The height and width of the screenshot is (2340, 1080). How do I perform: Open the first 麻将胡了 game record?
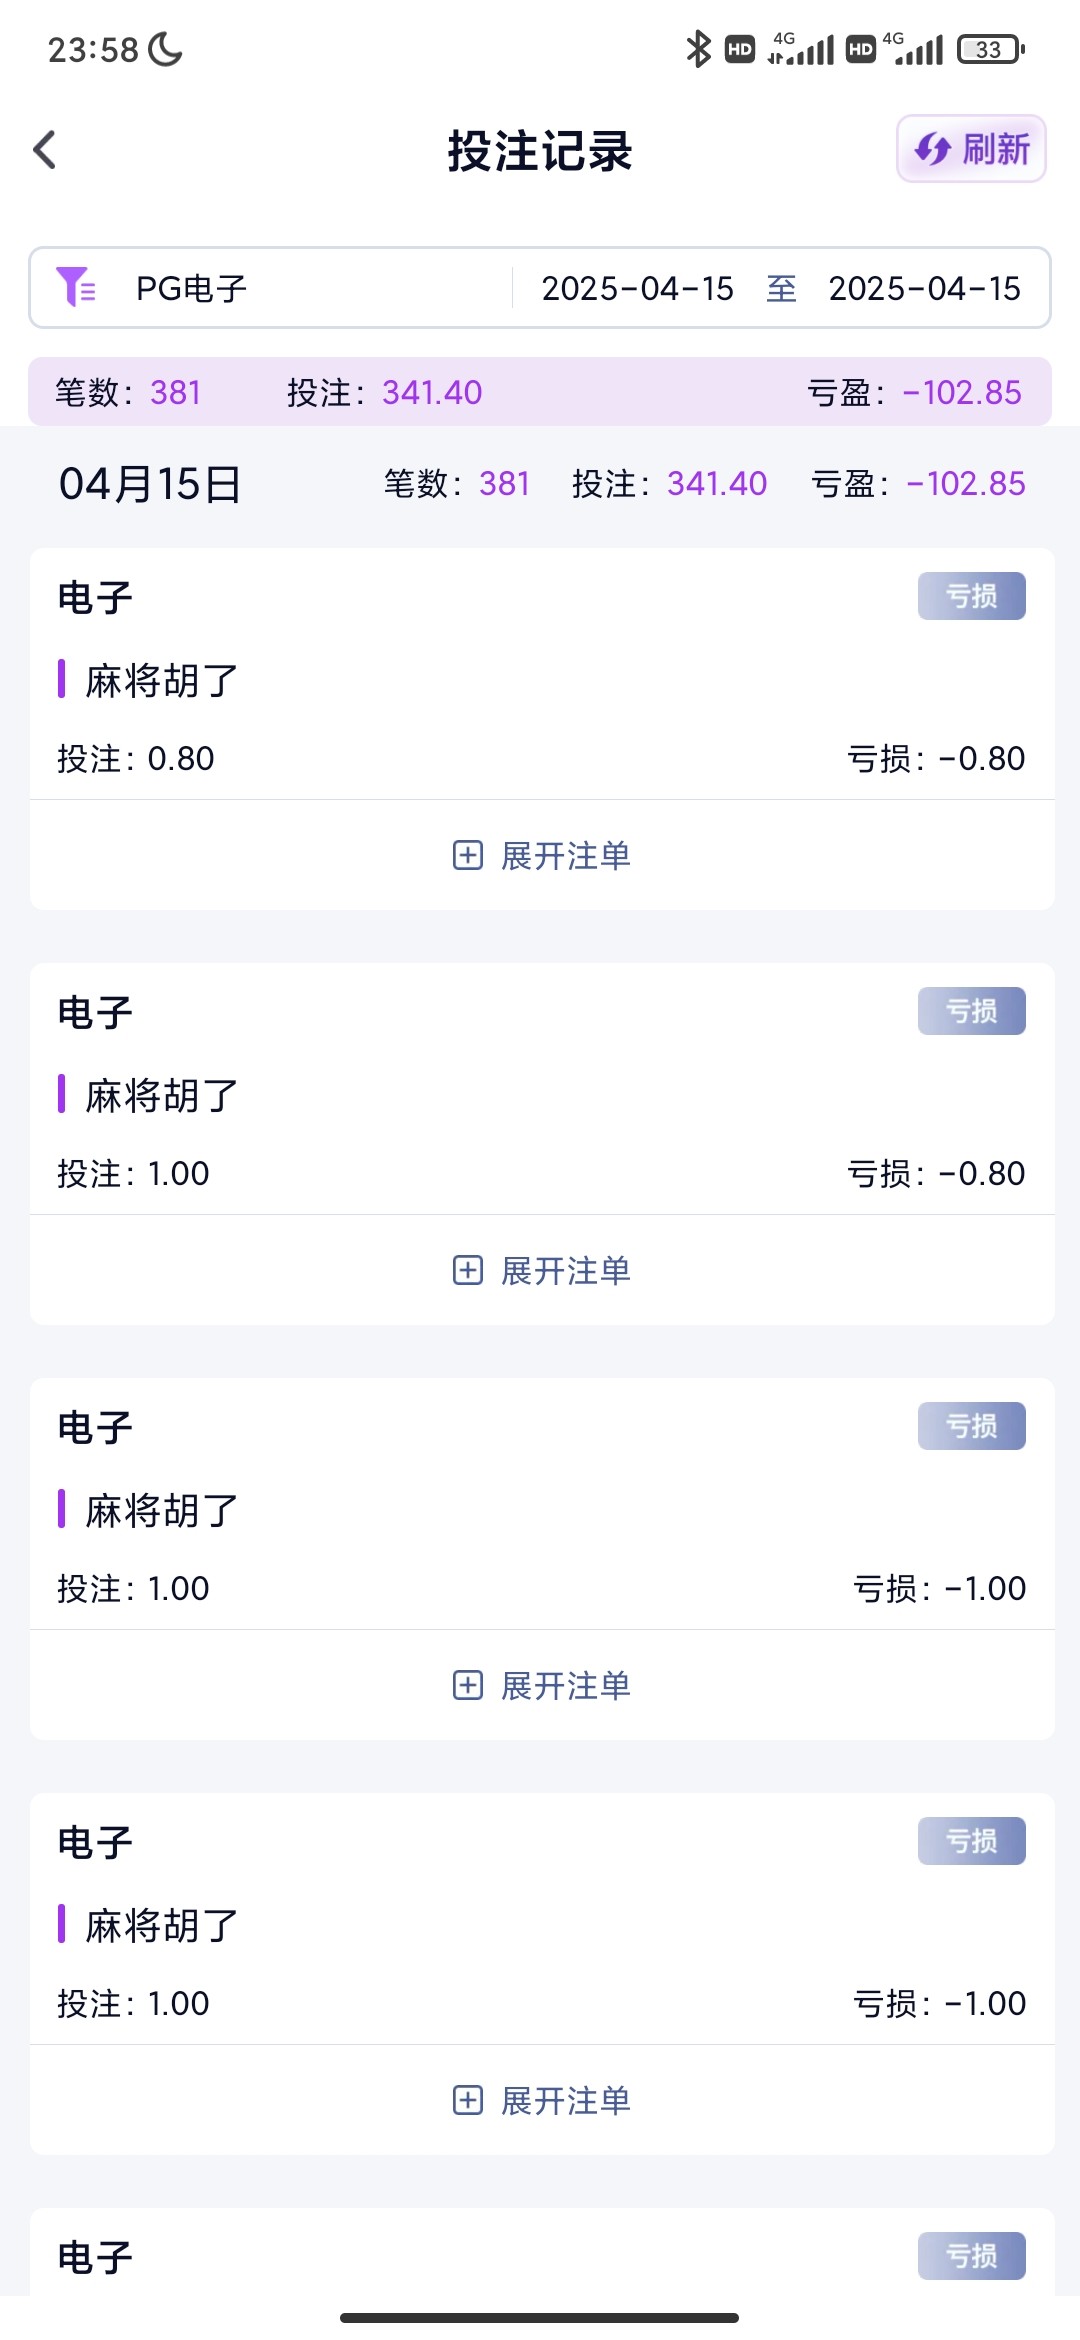[162, 681]
